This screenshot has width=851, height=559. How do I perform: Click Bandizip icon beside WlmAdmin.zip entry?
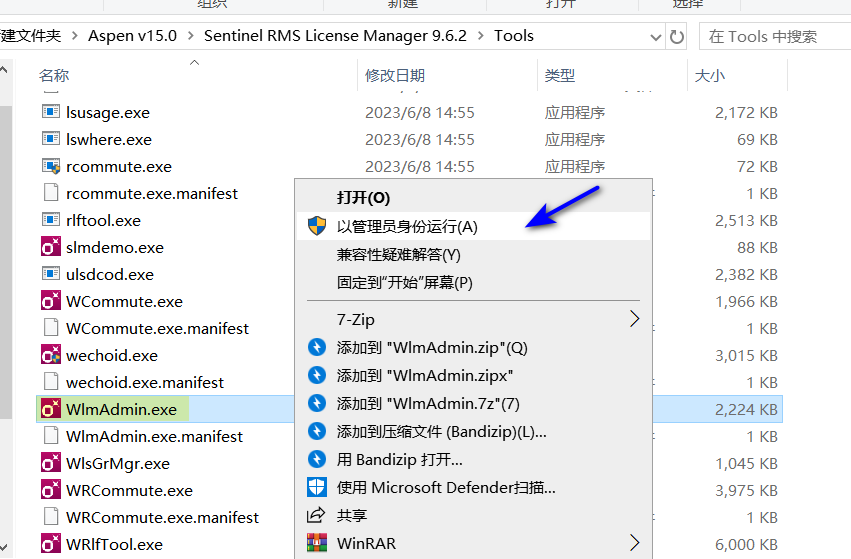(x=317, y=347)
